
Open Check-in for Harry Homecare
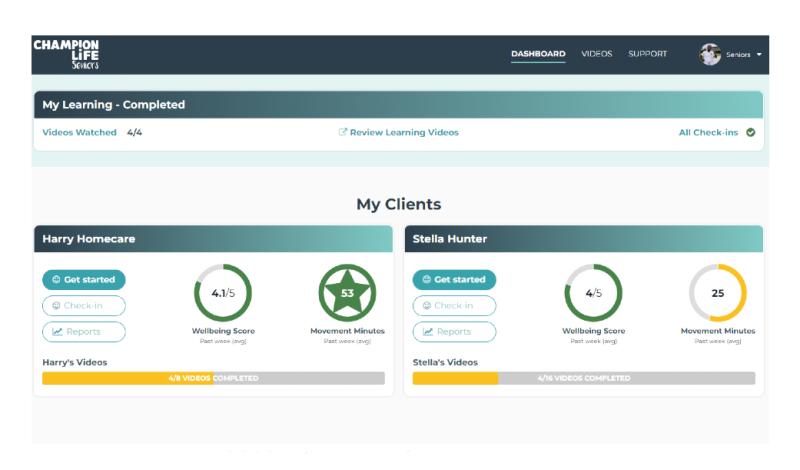tap(84, 305)
